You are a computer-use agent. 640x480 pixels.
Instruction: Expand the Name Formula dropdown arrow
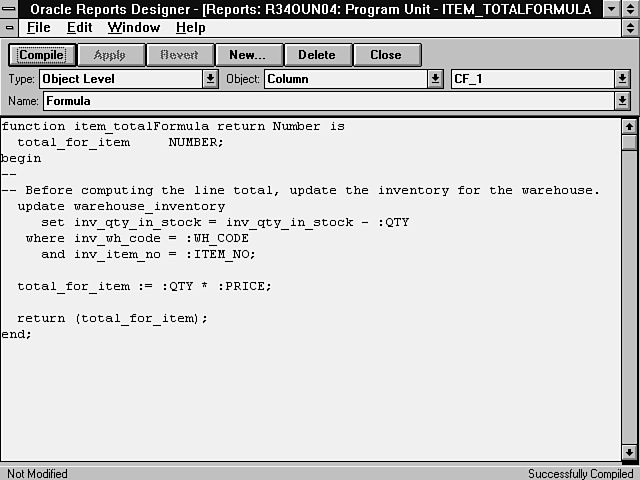point(622,100)
